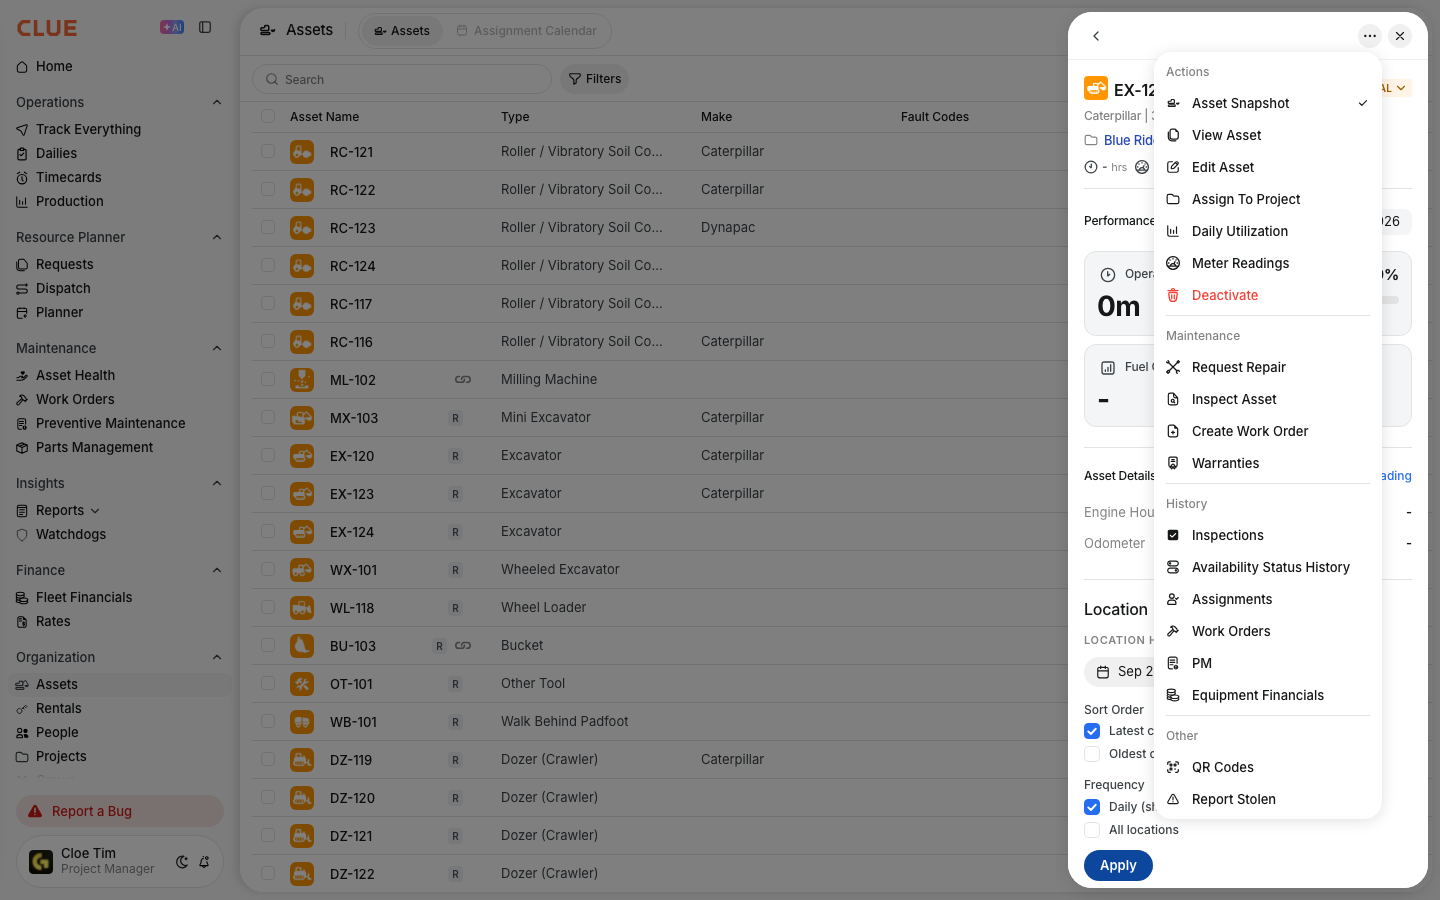This screenshot has height=900, width=1440.
Task: Click the AI badge icon near the logo
Action: pyautogui.click(x=172, y=27)
